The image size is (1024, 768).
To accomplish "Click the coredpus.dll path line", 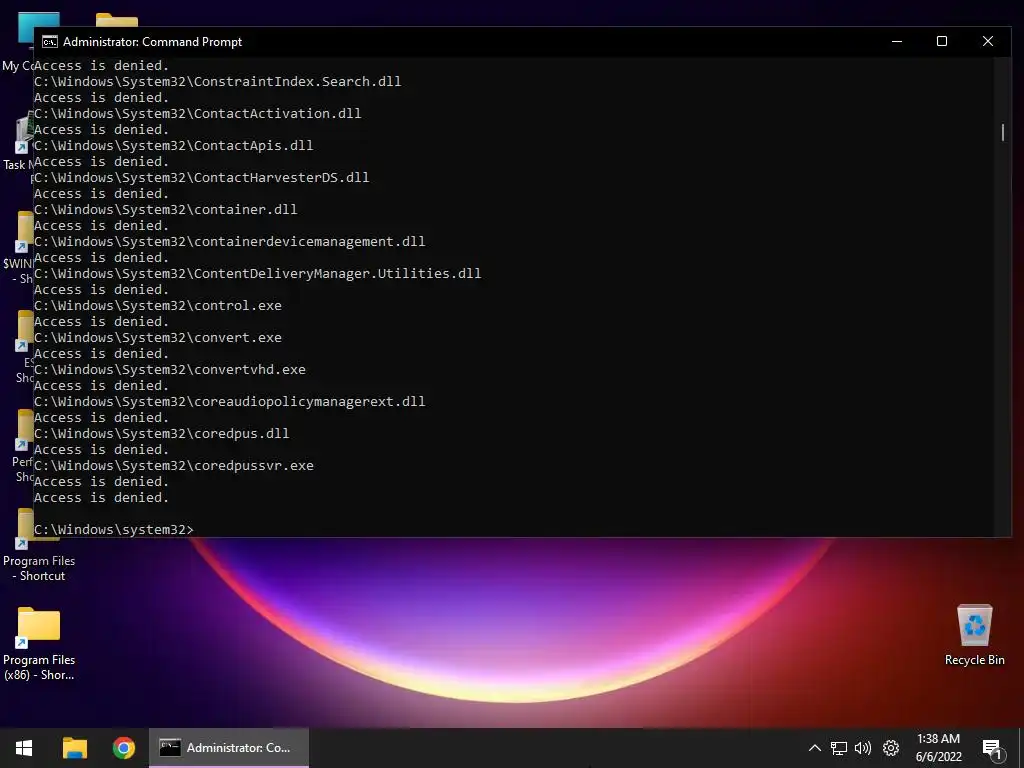I will 162,434.
